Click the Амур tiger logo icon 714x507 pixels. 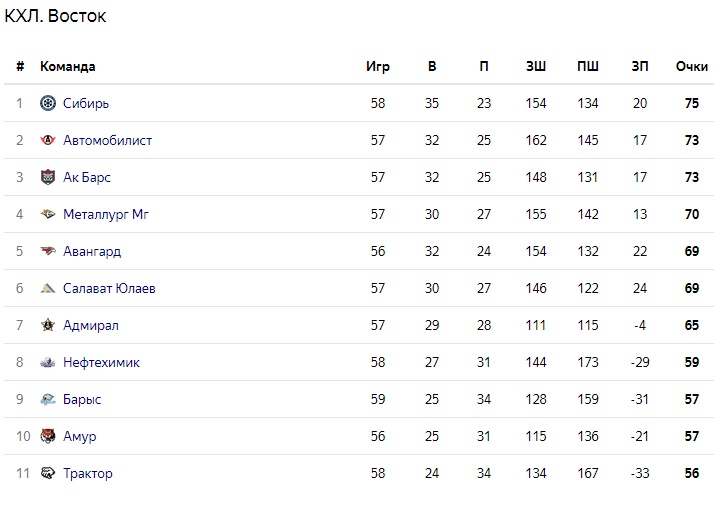[x=48, y=436]
